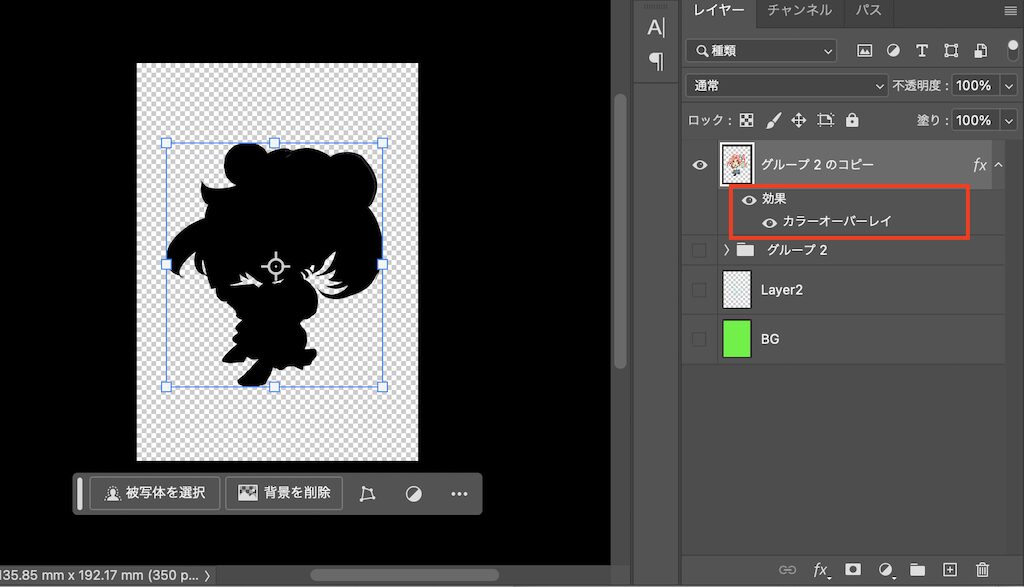Click fx icon on グループ 2 のコピー layer
The height and width of the screenshot is (587, 1024).
pos(979,165)
